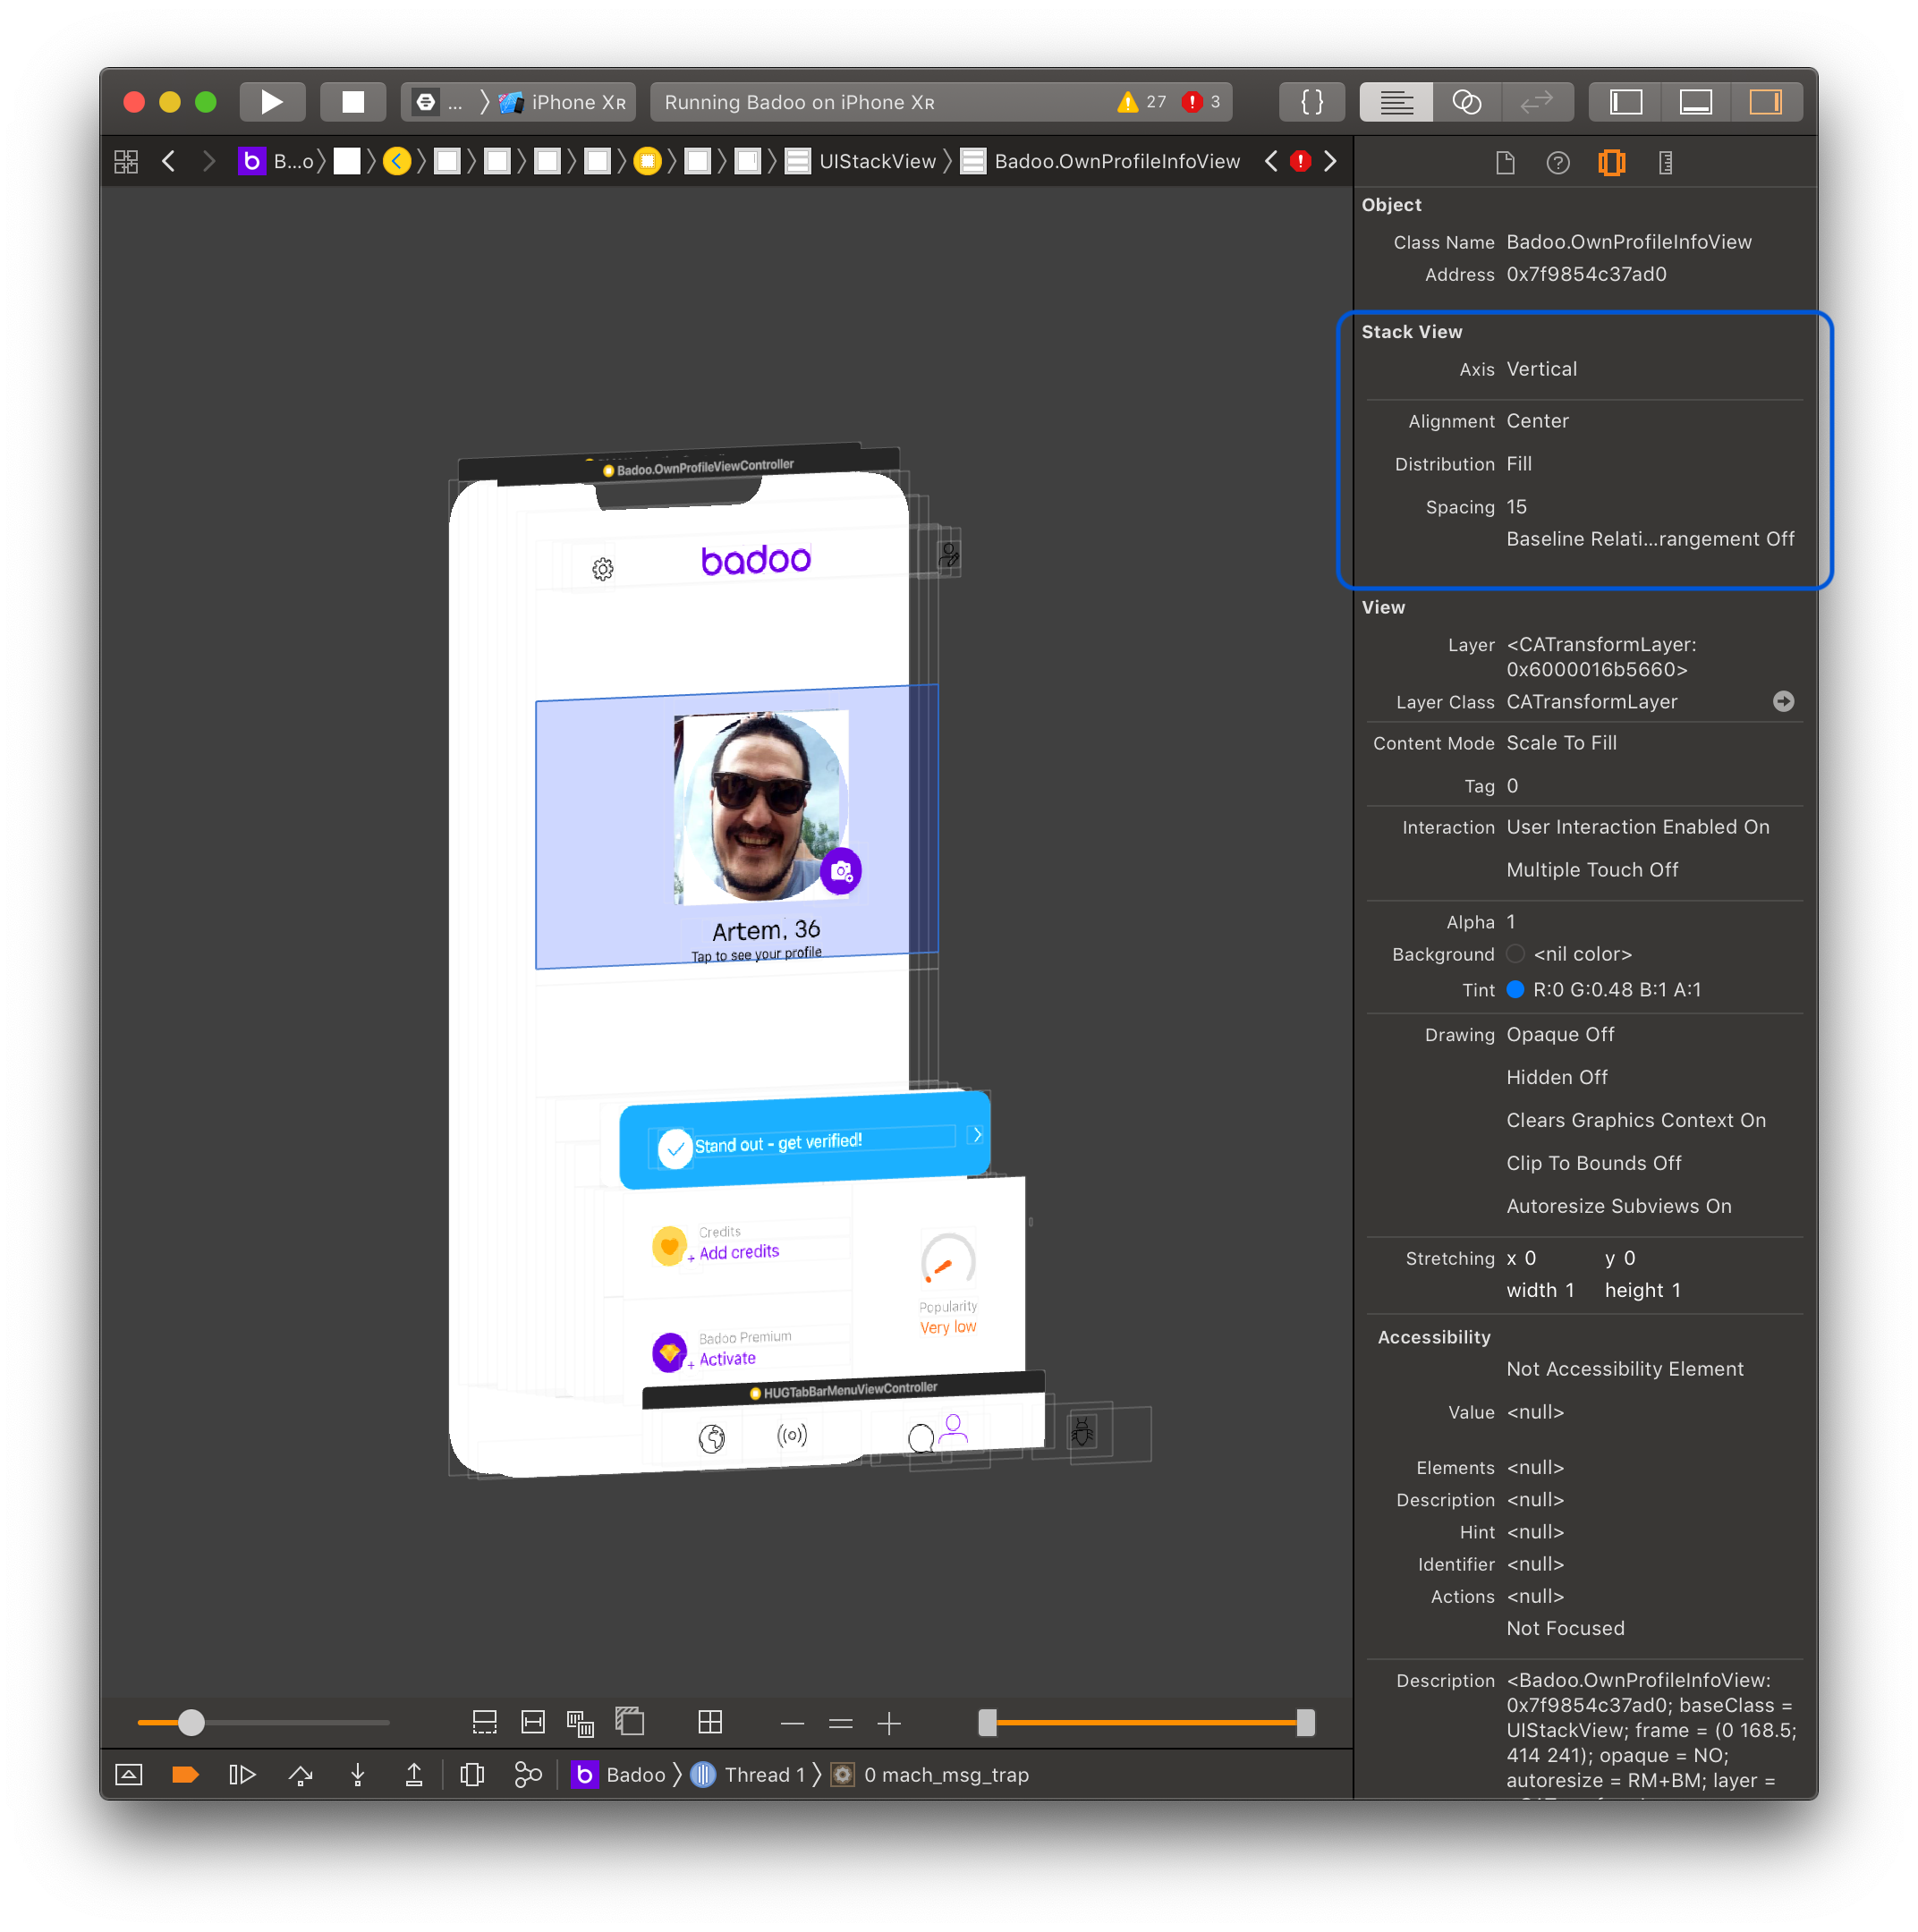Open the B...o jump bar item
The height and width of the screenshot is (1932, 1918).
click(x=276, y=161)
